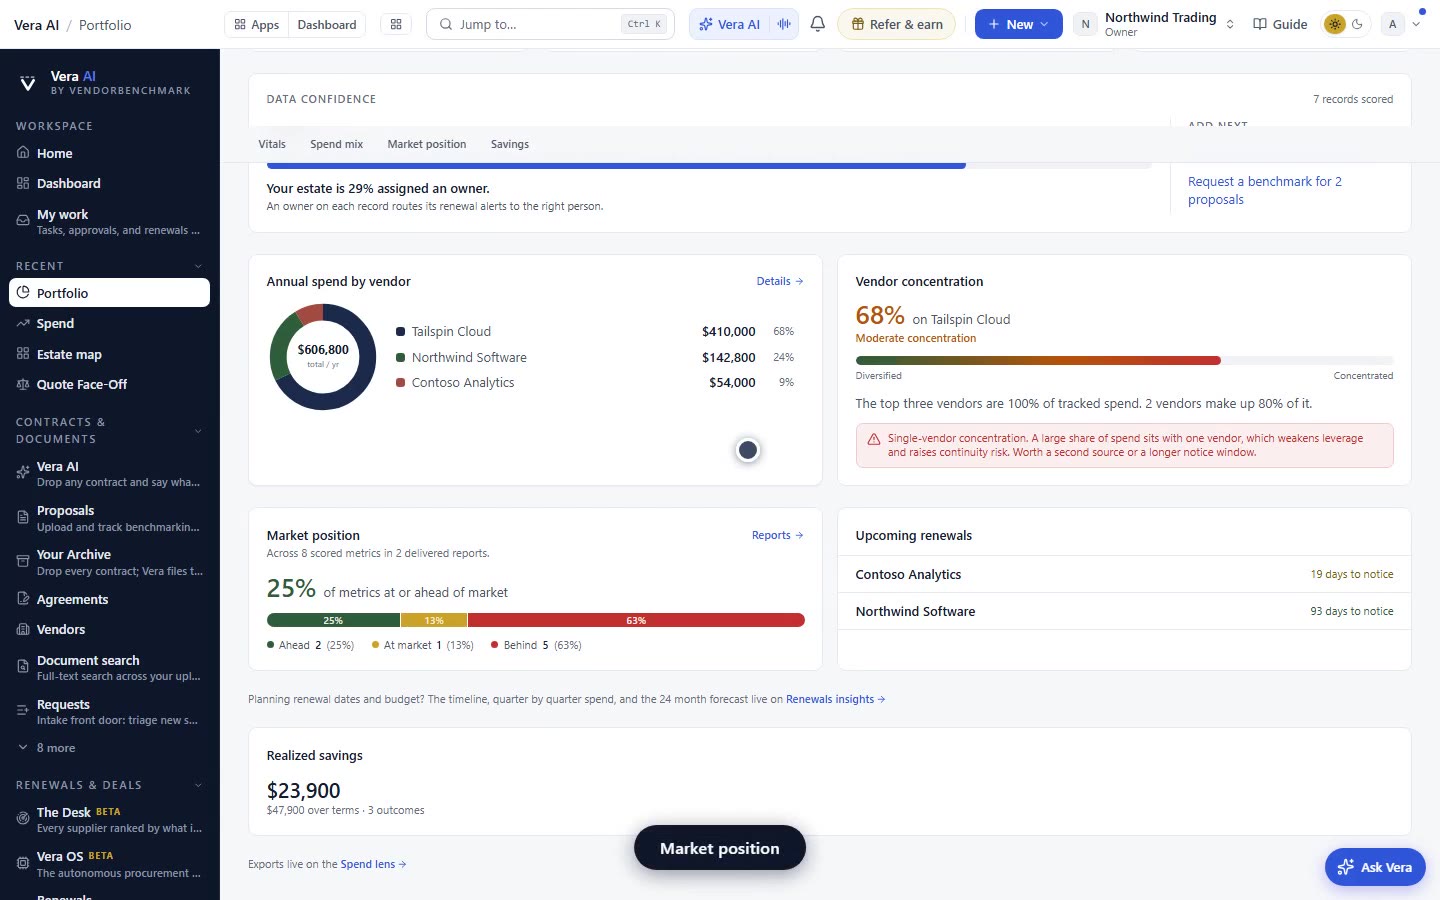Select the Savings section tab
Image resolution: width=1440 pixels, height=900 pixels.
[510, 144]
